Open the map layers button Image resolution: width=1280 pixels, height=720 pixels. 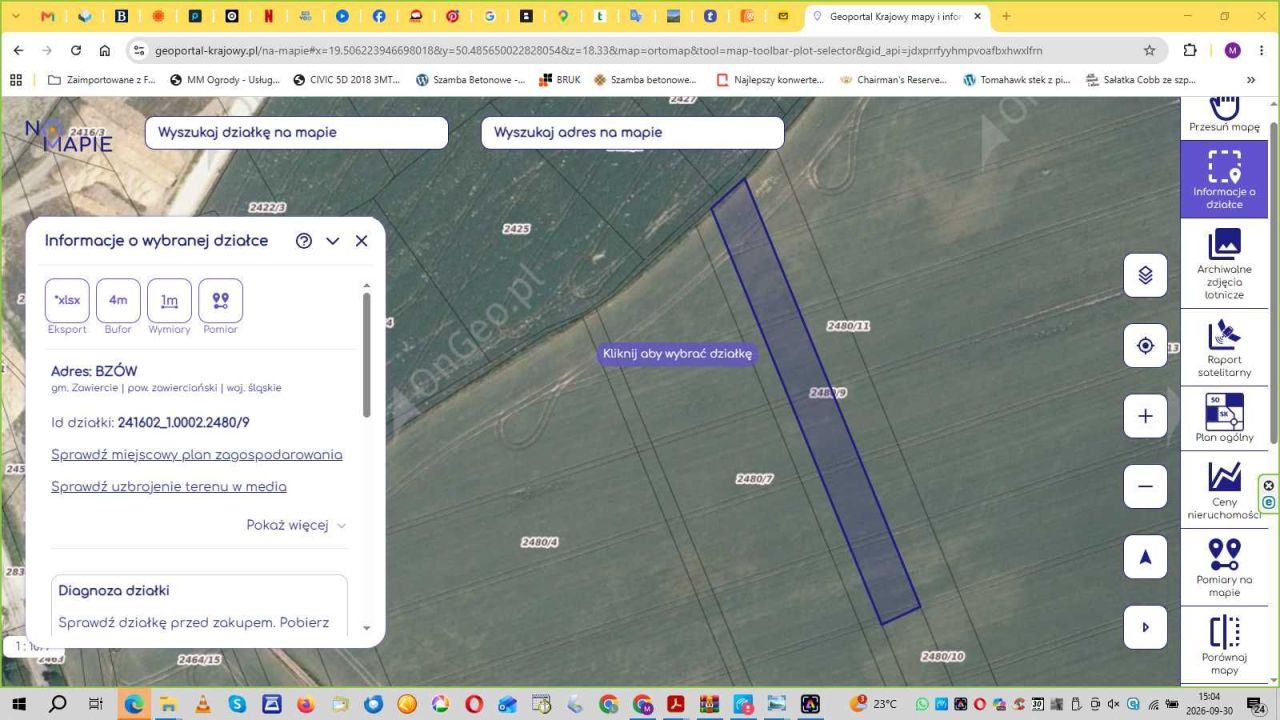pyautogui.click(x=1145, y=275)
